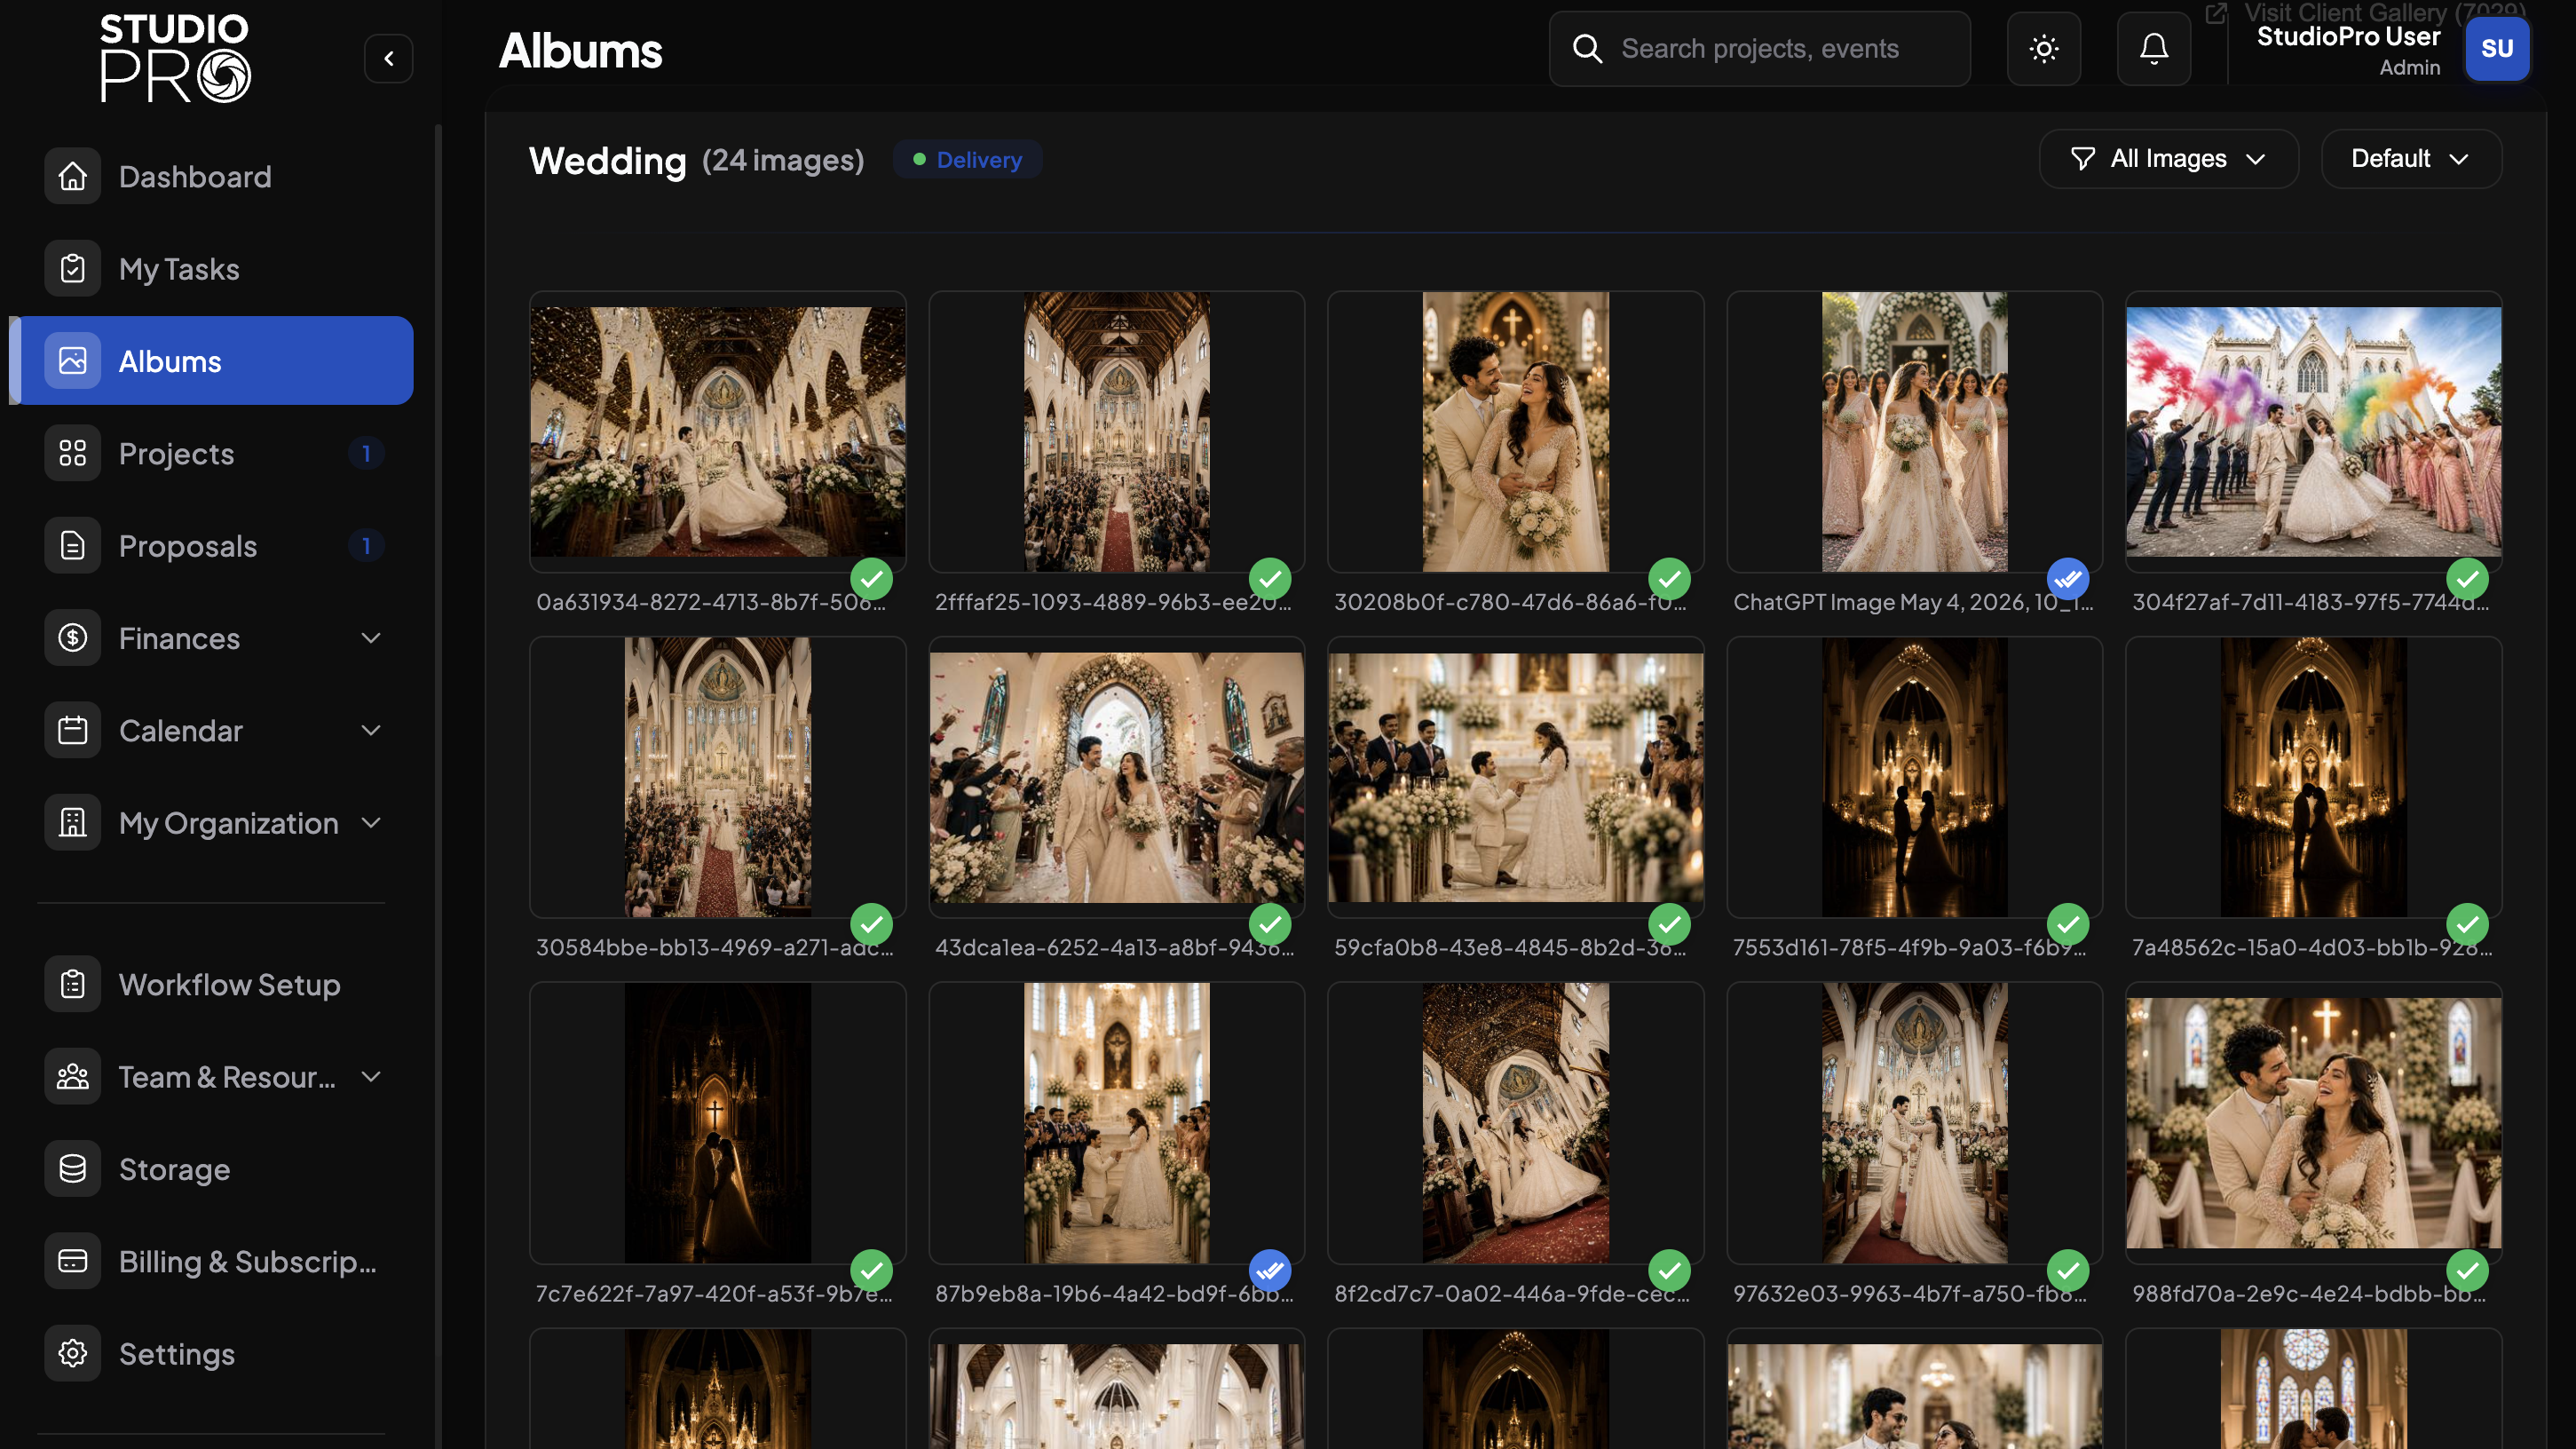This screenshot has width=2576, height=1449.
Task: Toggle green check on image 30208b0f-c780
Action: coord(1669,579)
